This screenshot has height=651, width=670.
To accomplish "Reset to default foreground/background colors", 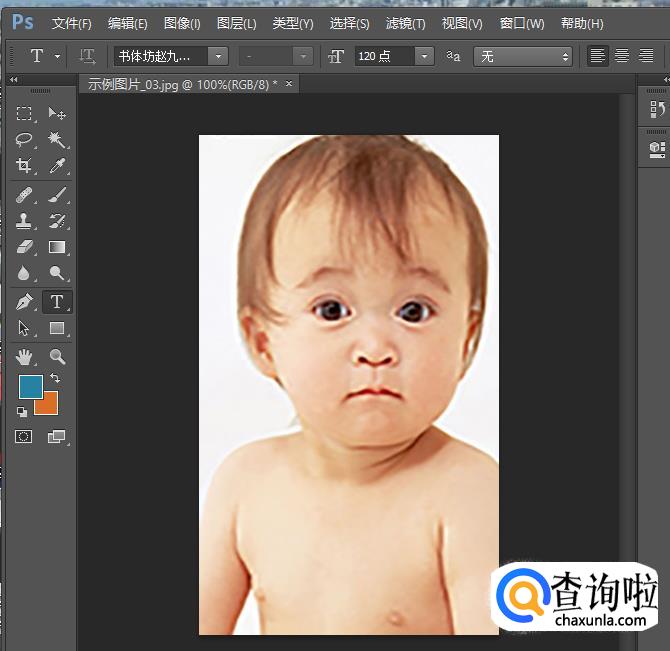I will tap(22, 411).
